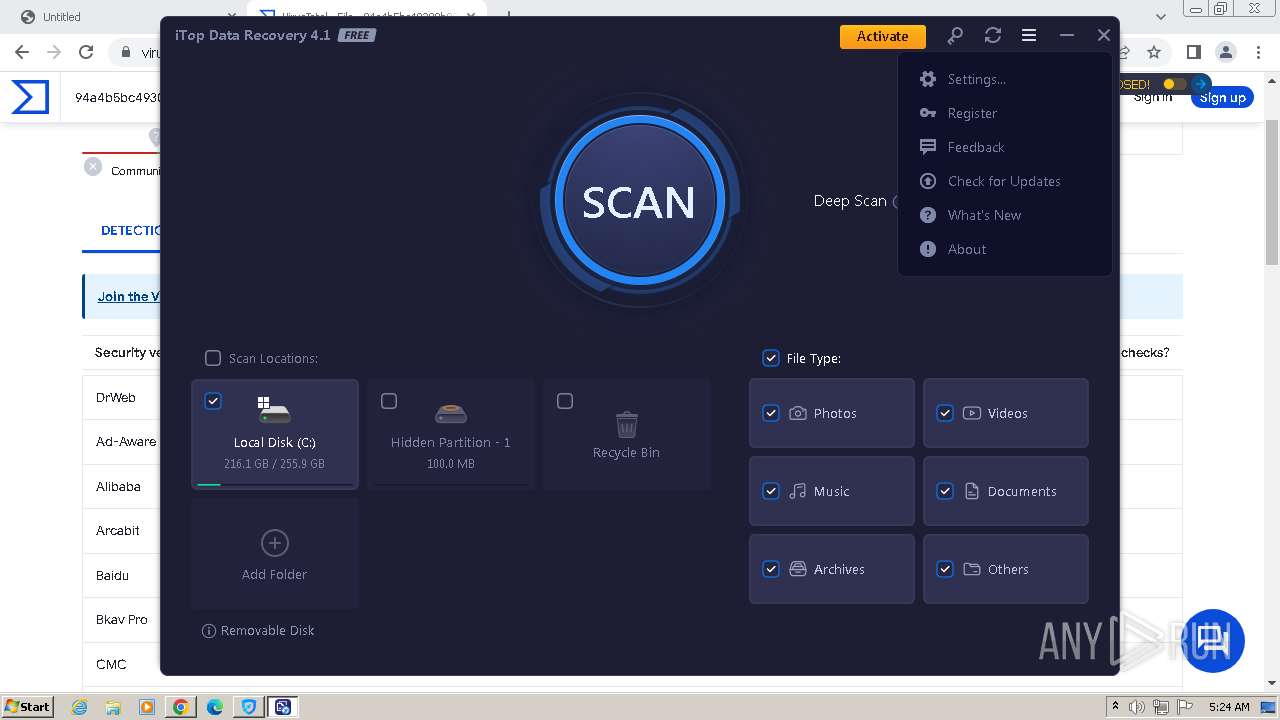
Task: Open the DETECTION tab in VirusTotal page
Action: [x=130, y=230]
